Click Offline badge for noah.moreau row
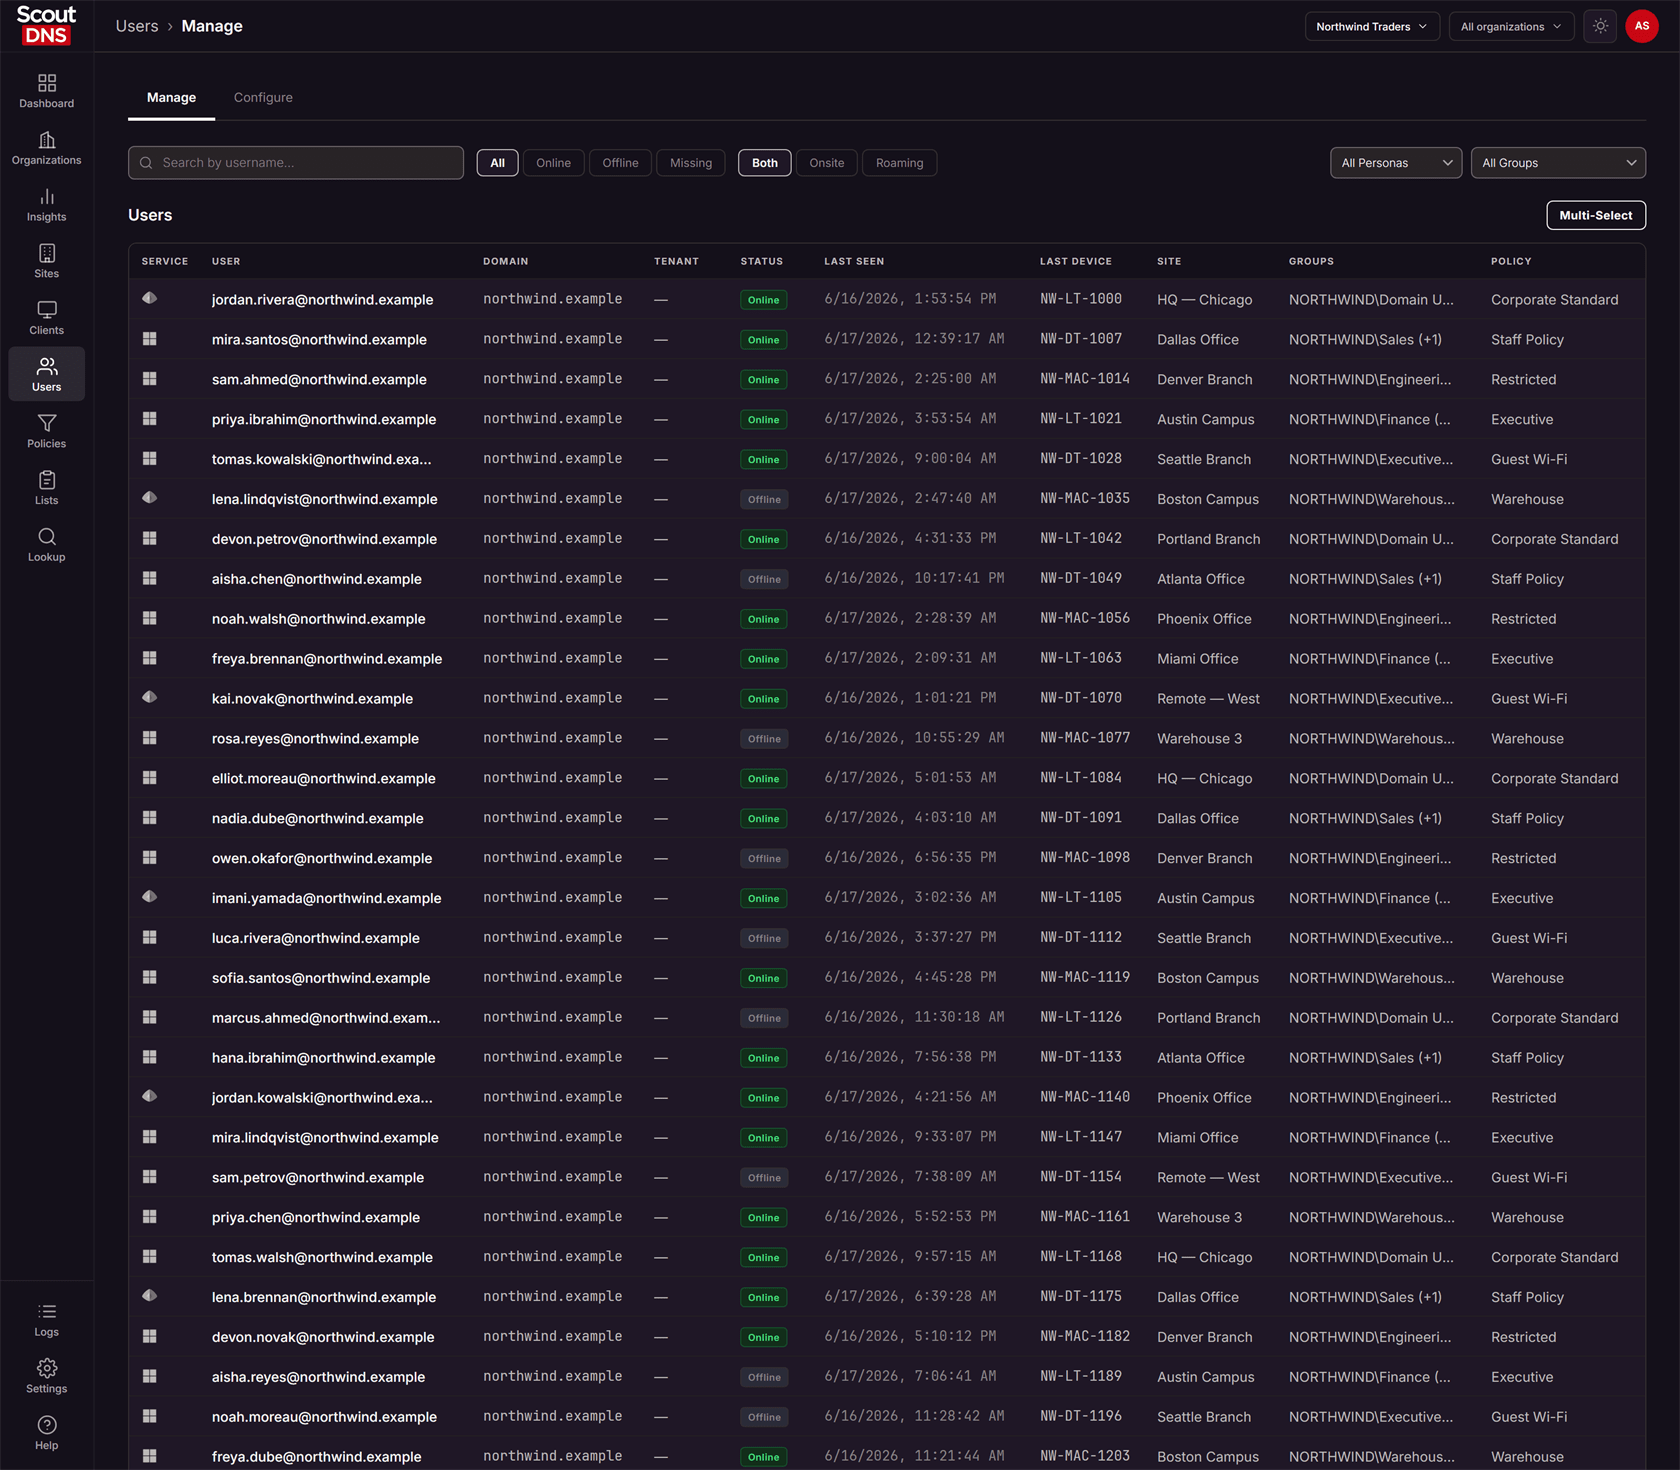 764,1417
